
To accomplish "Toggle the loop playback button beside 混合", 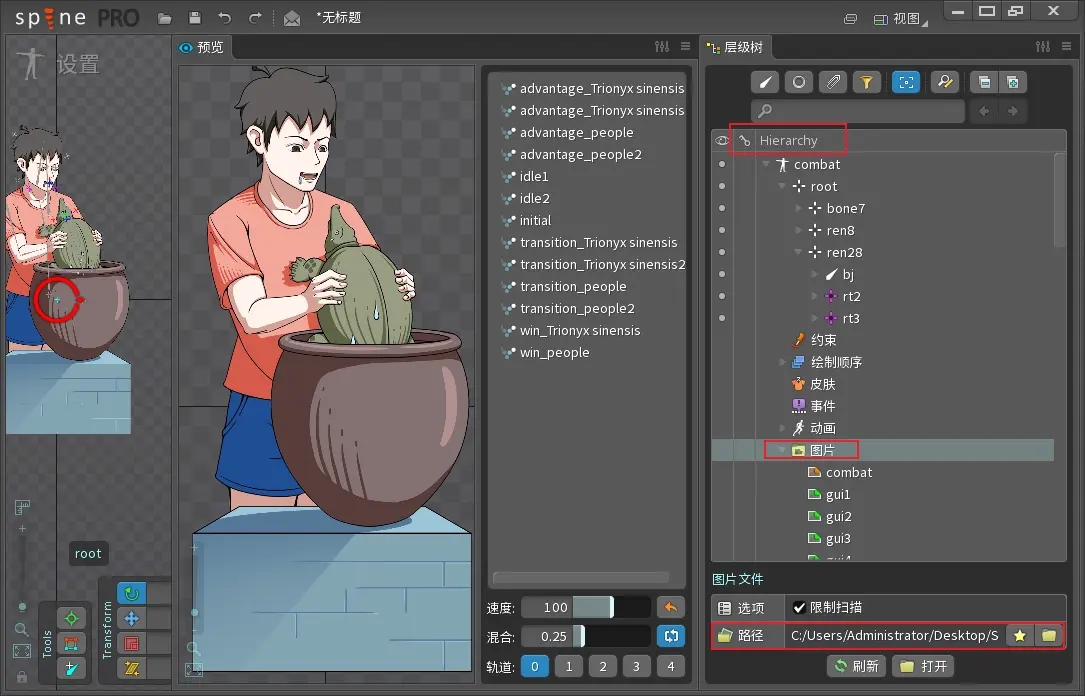I will tap(671, 636).
